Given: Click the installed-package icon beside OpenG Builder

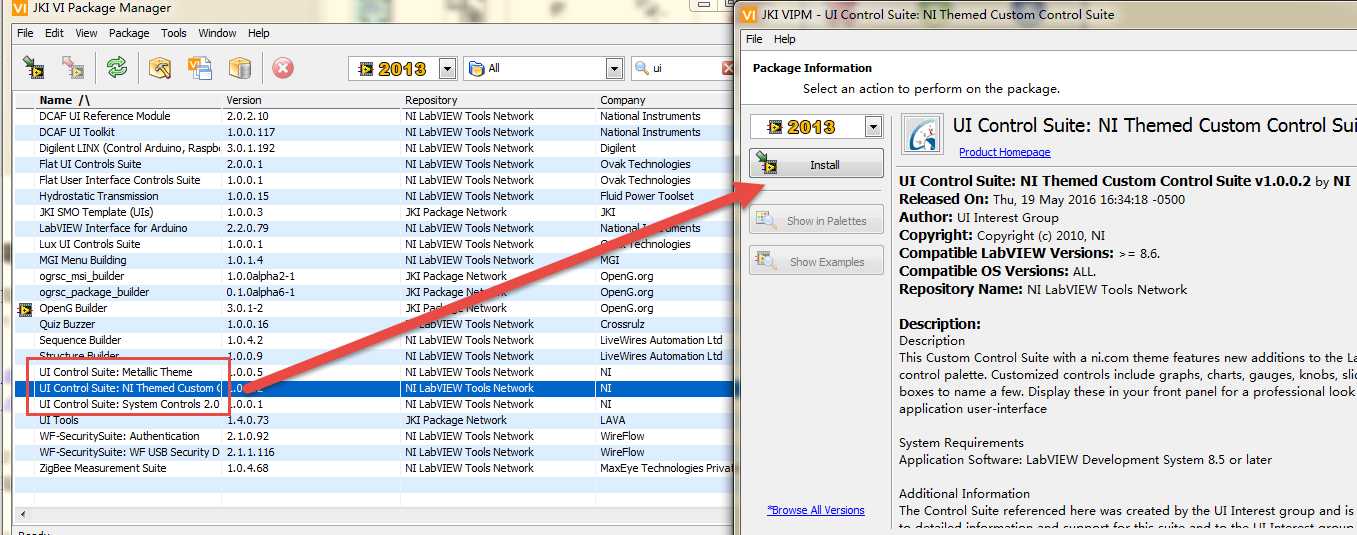Looking at the screenshot, I should click(25, 309).
